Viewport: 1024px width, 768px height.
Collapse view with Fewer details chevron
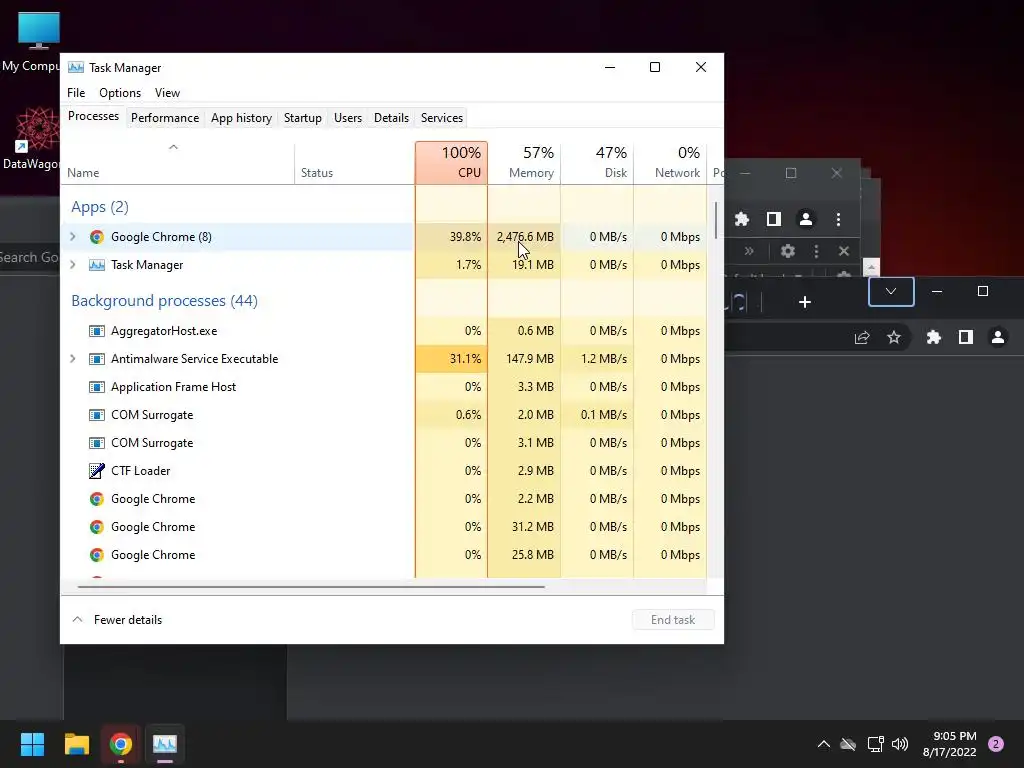(77, 619)
